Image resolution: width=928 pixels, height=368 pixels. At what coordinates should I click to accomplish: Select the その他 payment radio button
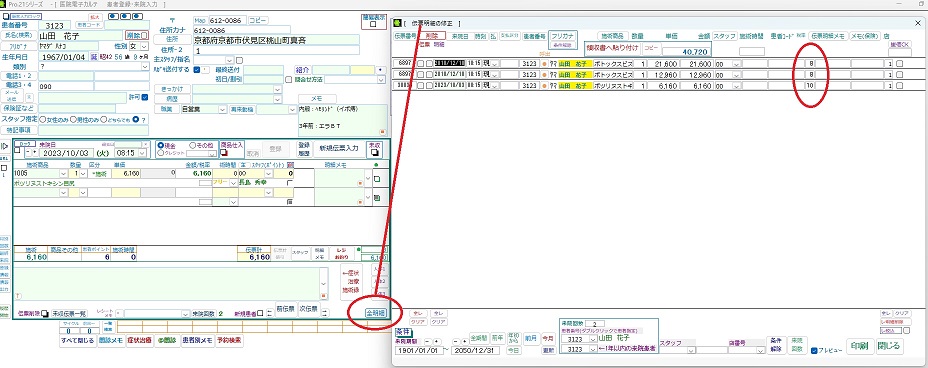tap(192, 145)
